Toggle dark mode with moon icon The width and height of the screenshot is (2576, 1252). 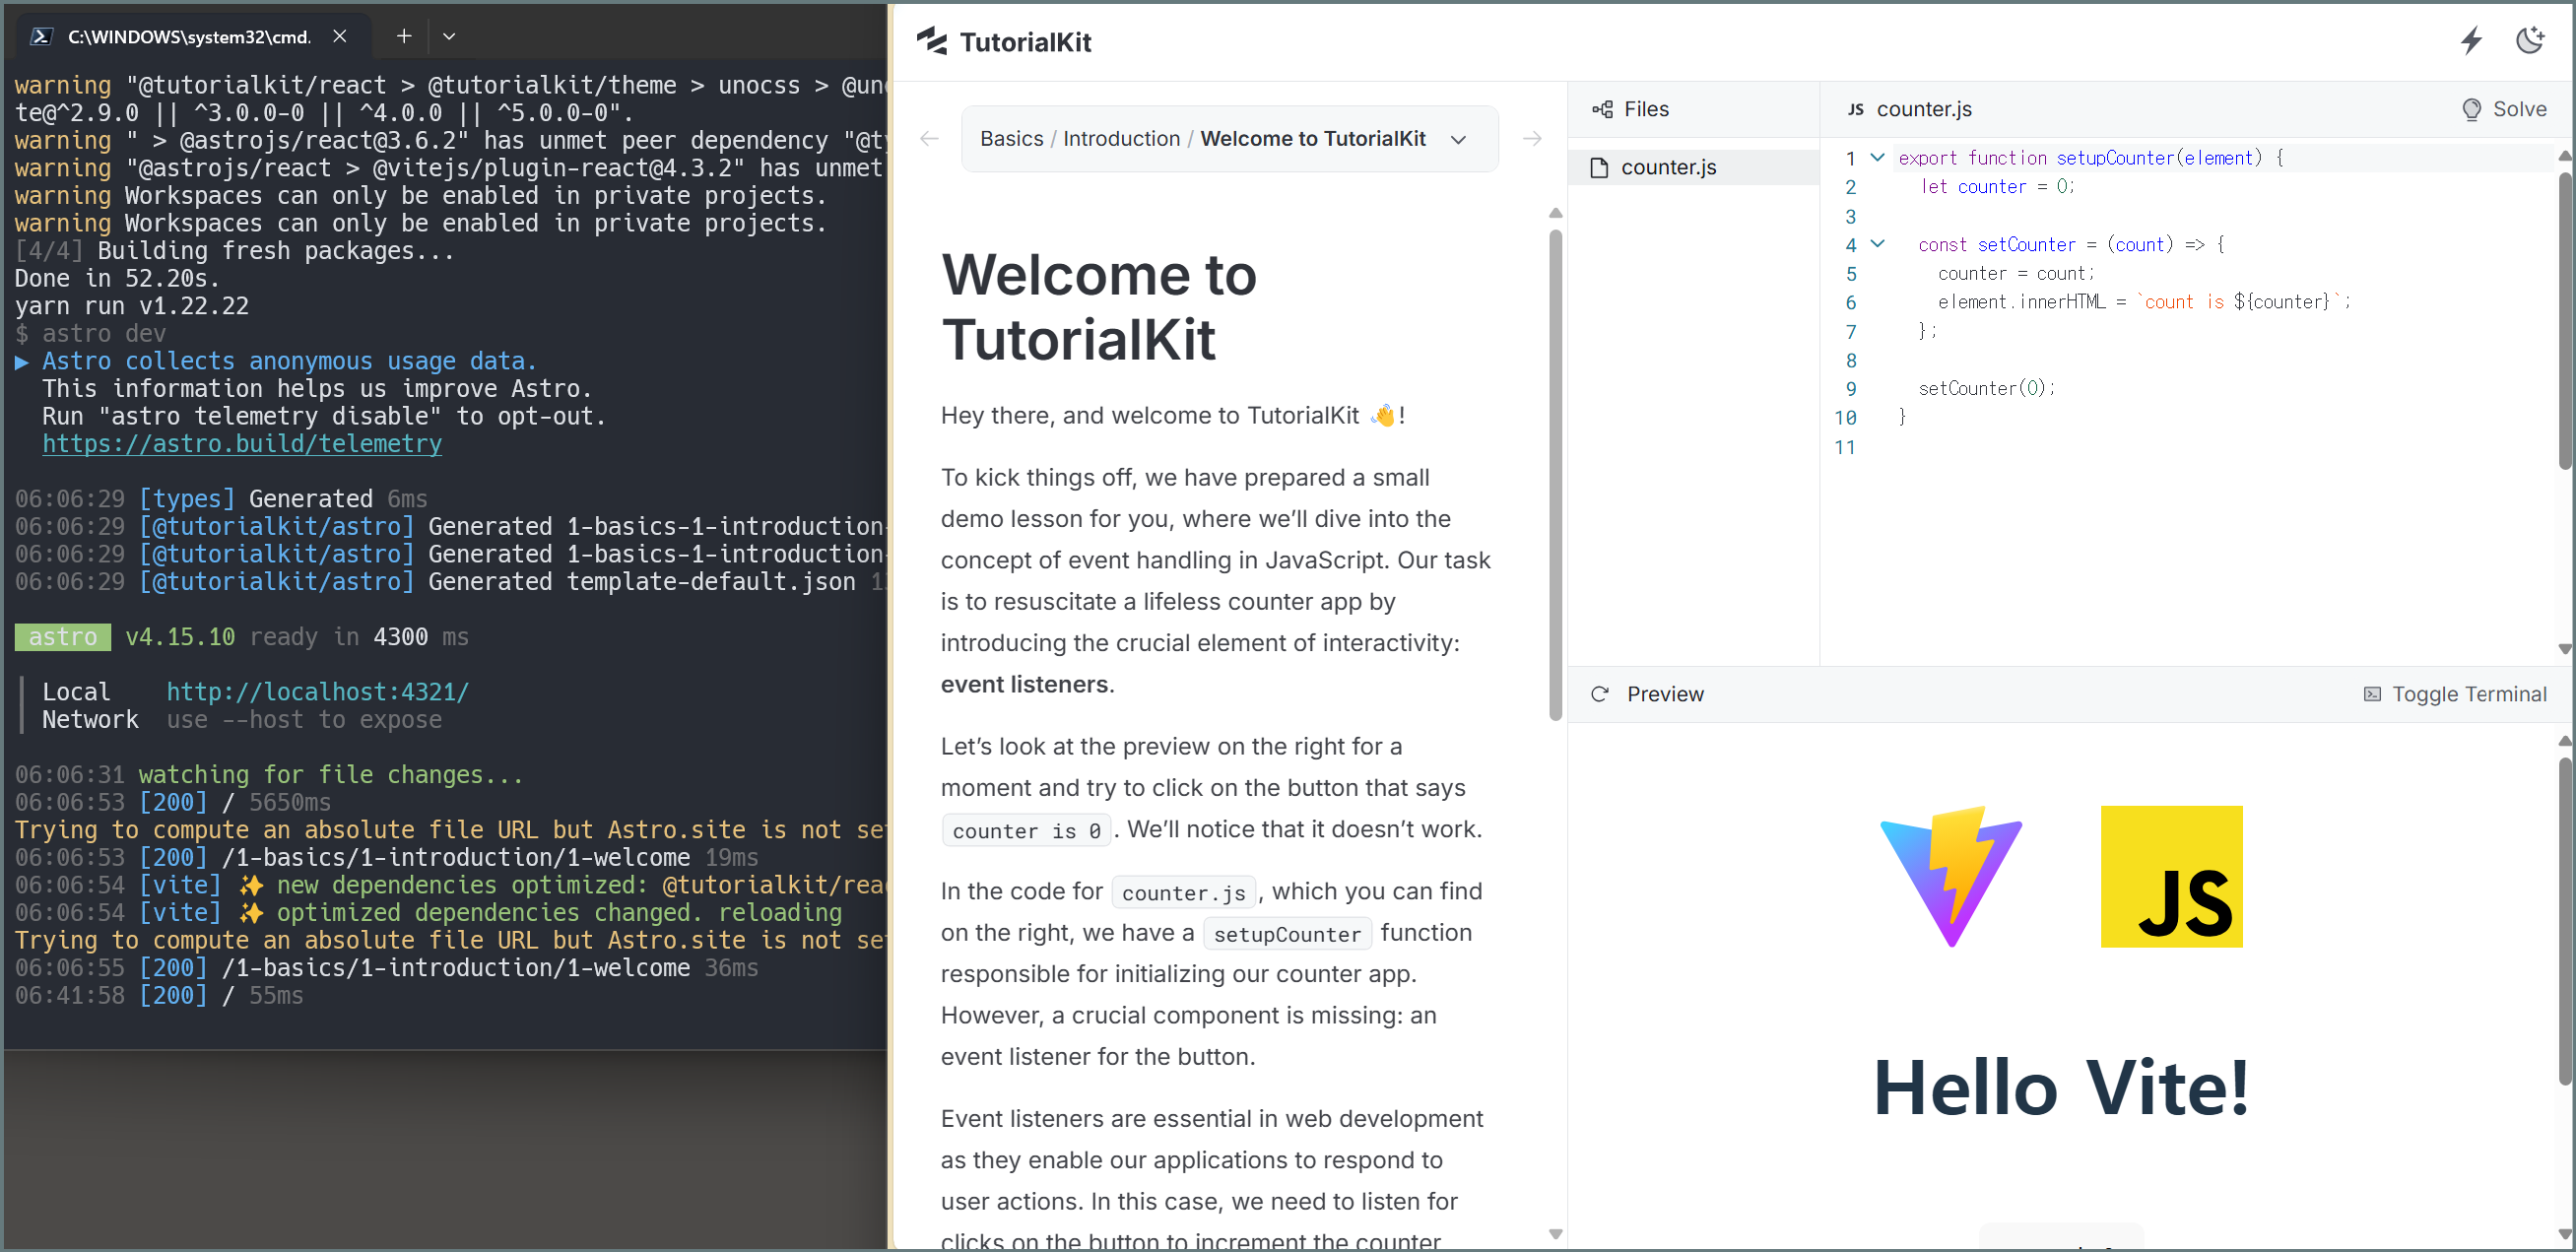(2529, 41)
